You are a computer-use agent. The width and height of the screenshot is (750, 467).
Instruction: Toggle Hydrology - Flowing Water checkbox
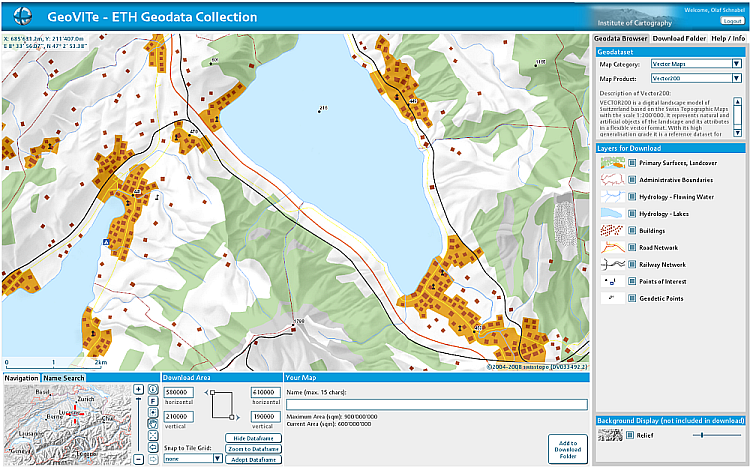click(x=632, y=197)
